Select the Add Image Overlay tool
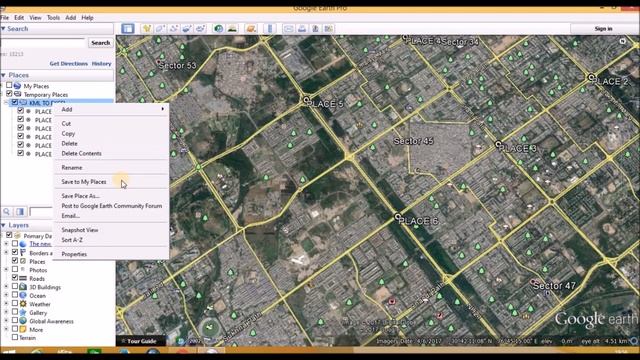 pyautogui.click(x=187, y=29)
